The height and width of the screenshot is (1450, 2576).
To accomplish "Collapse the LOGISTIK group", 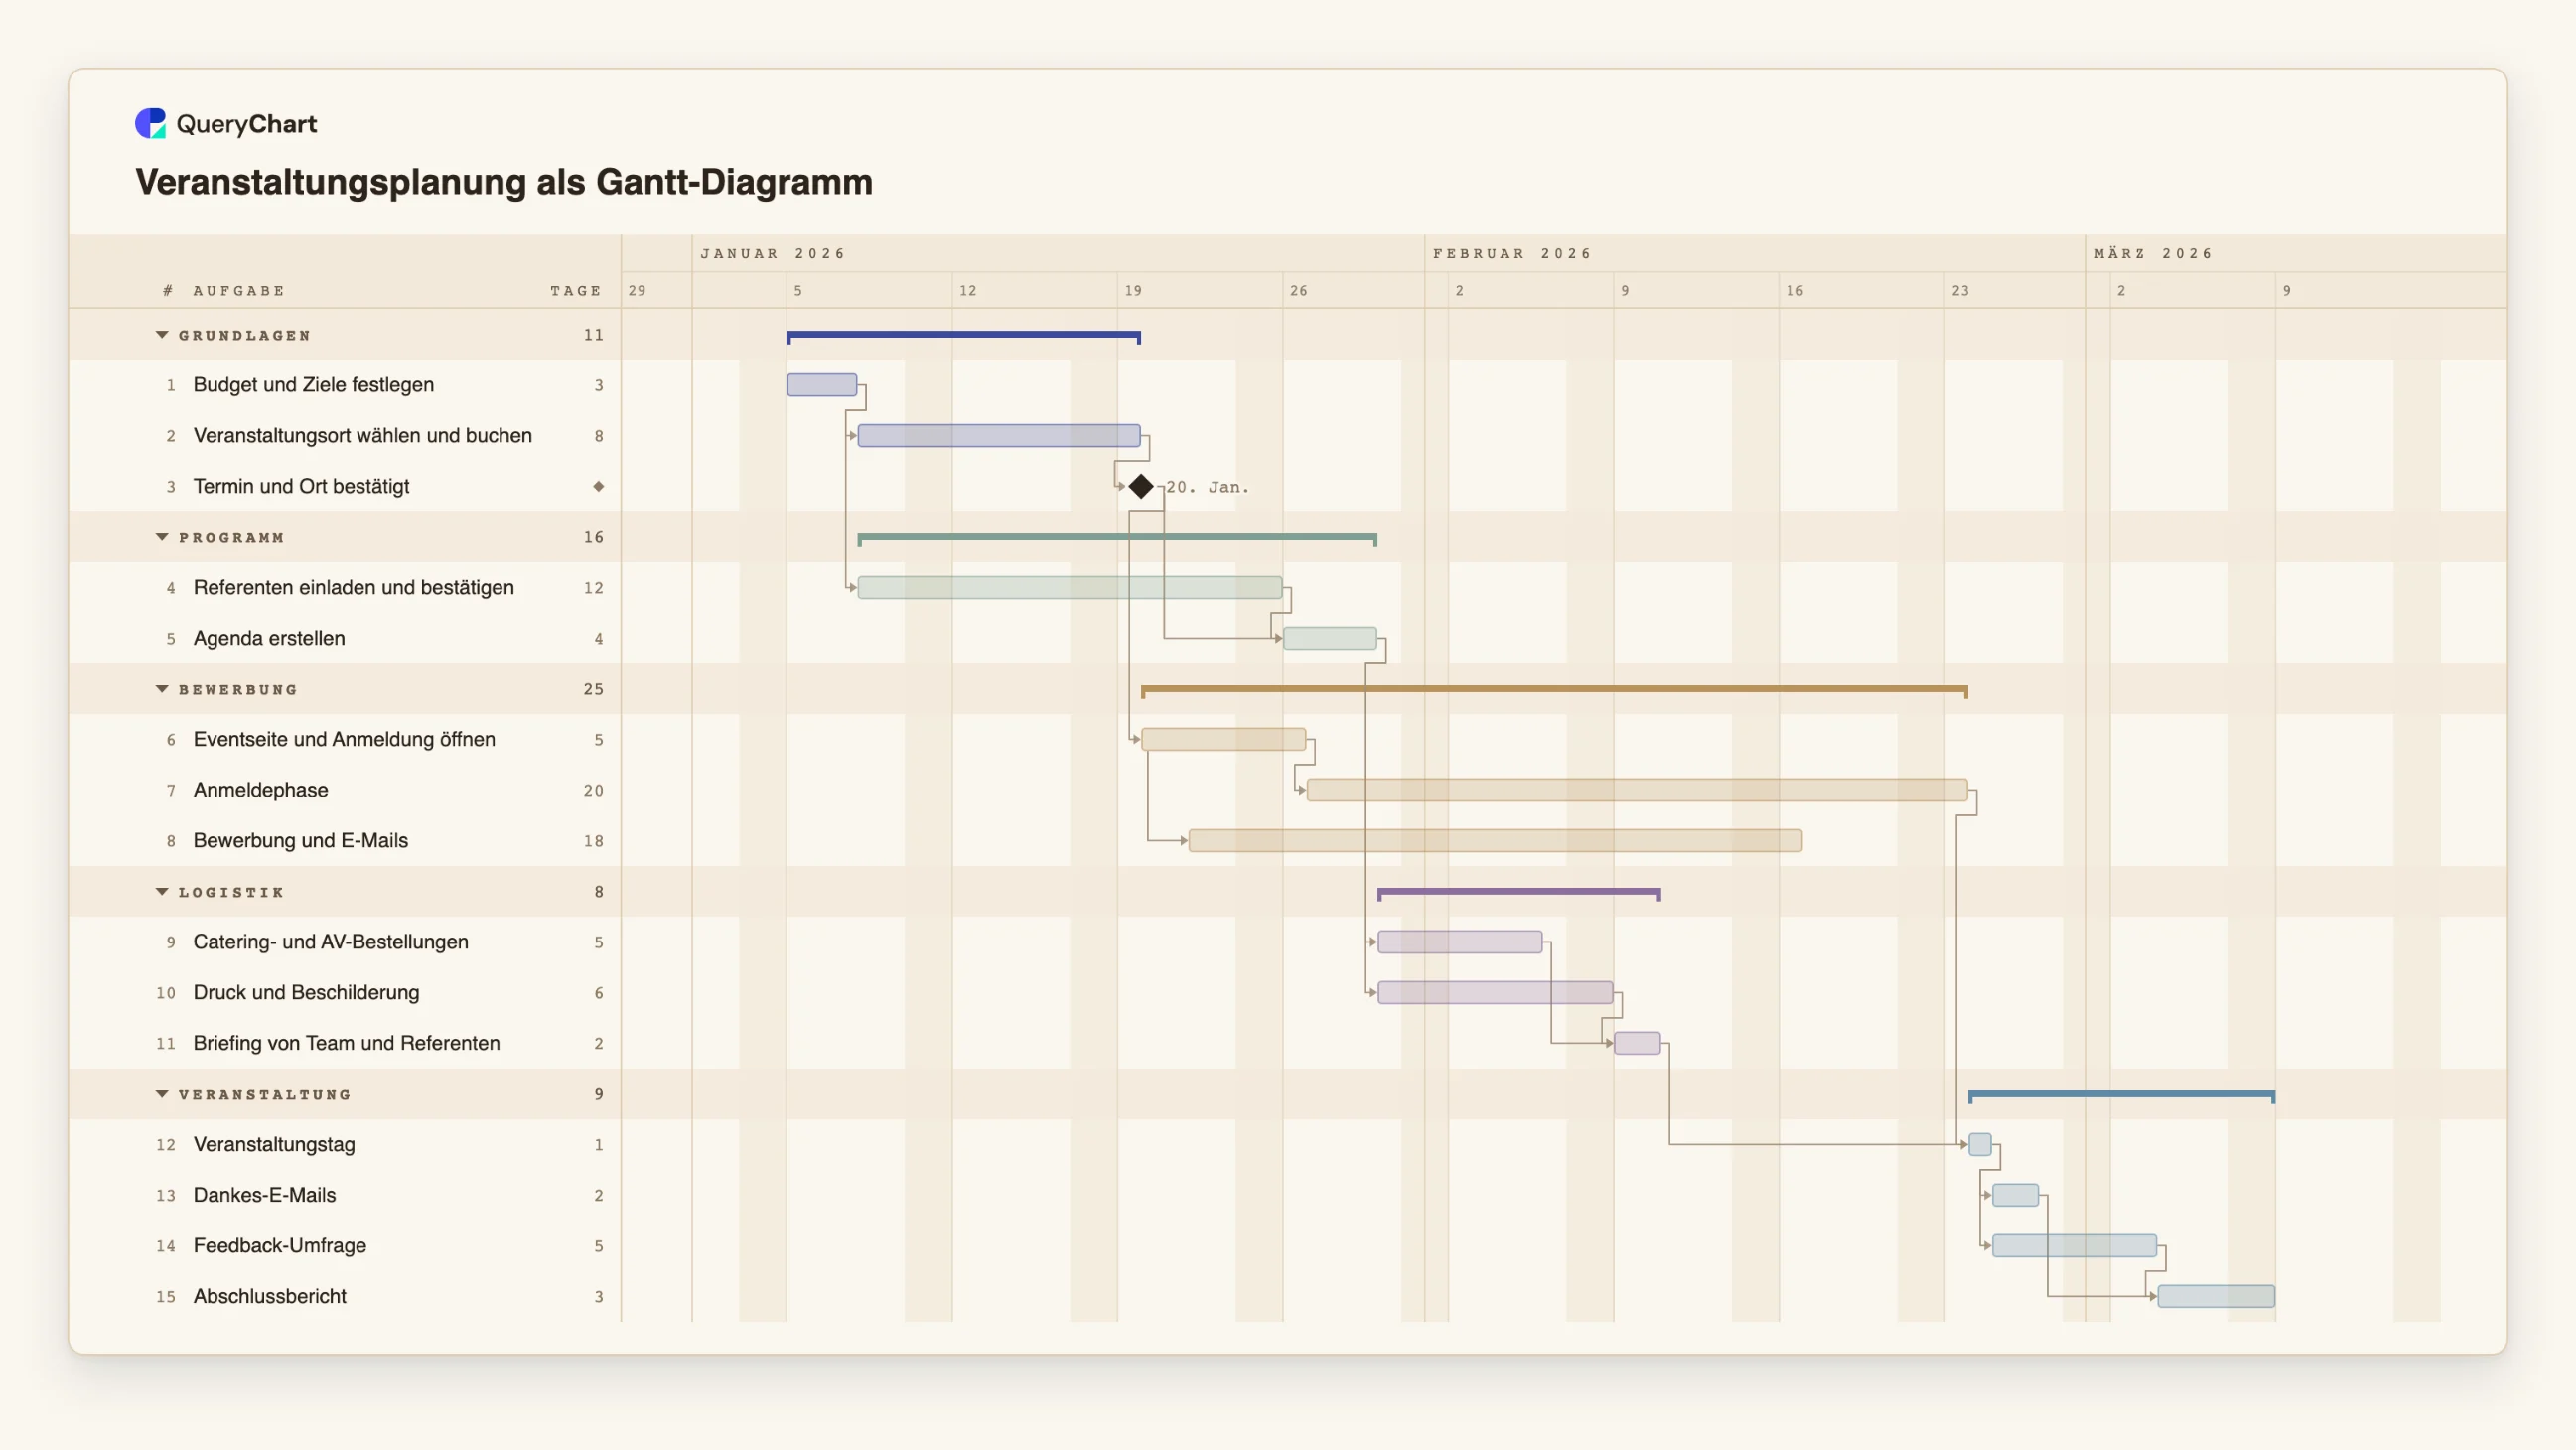I will [162, 891].
